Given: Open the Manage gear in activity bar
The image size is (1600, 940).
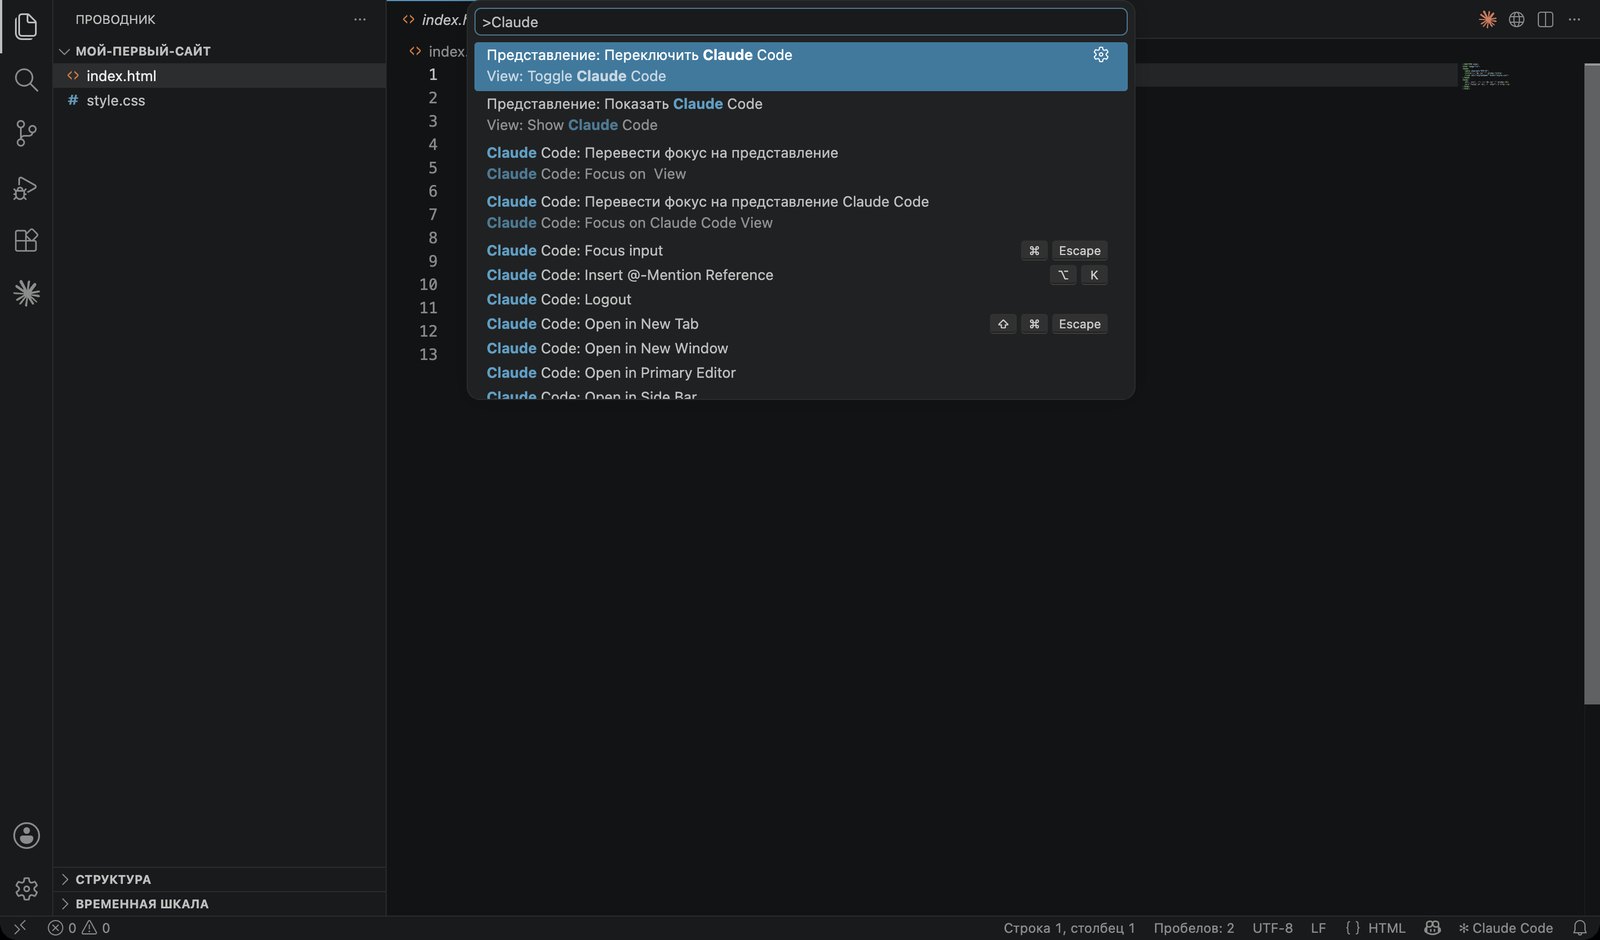Looking at the screenshot, I should pyautogui.click(x=26, y=888).
